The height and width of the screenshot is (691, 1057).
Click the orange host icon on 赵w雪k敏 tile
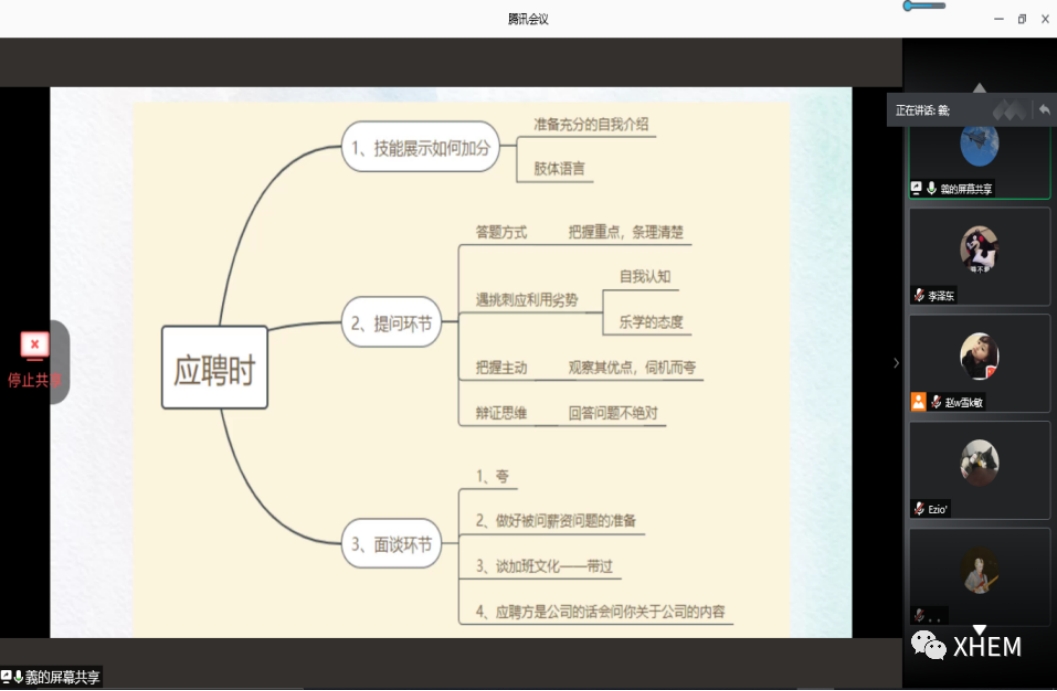(x=918, y=402)
